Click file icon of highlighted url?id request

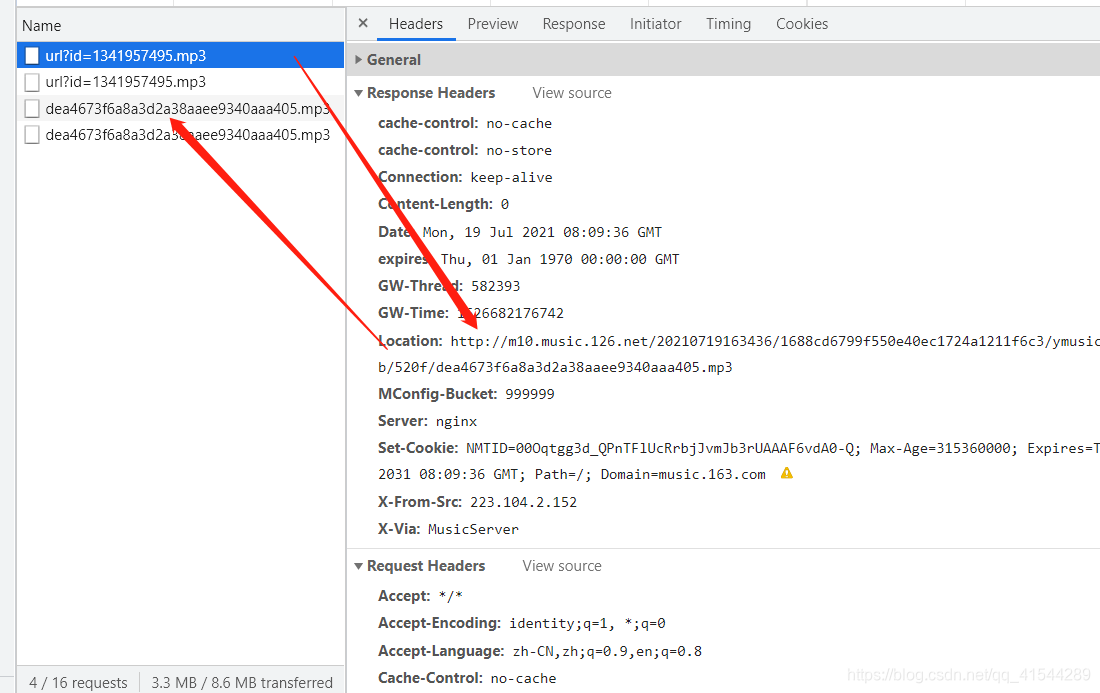[x=32, y=55]
